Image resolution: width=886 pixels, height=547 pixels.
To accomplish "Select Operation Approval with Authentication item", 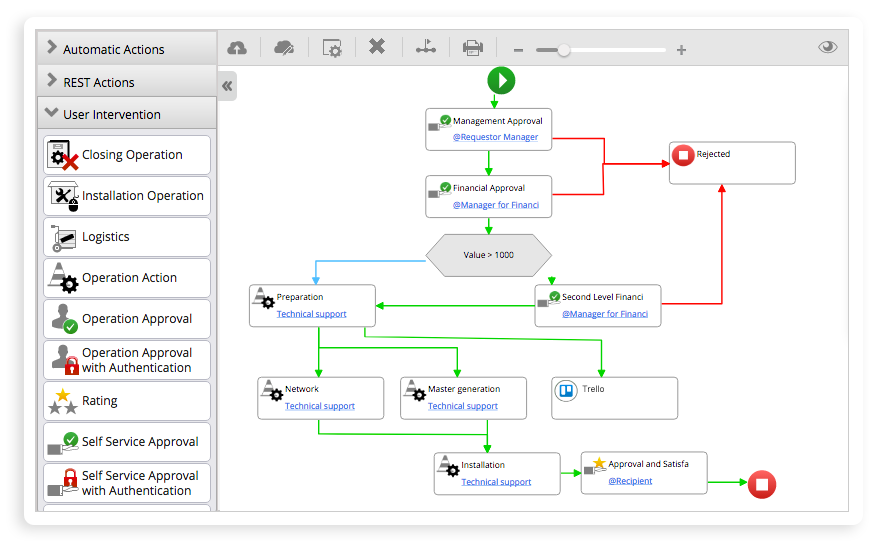I will pyautogui.click(x=127, y=360).
